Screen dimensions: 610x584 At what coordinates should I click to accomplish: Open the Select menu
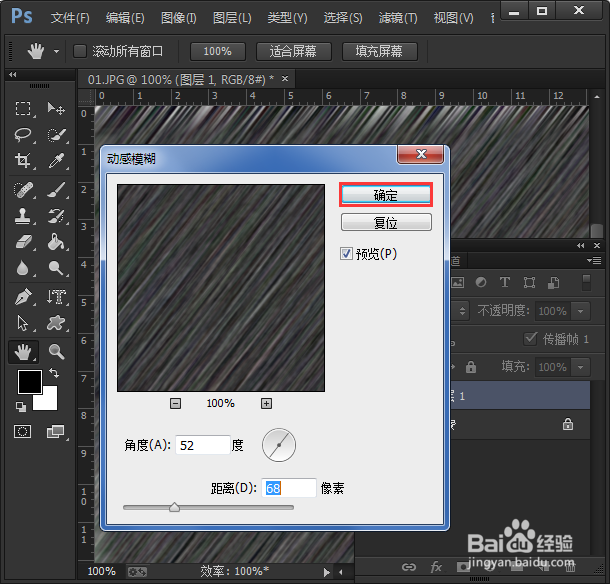point(343,18)
